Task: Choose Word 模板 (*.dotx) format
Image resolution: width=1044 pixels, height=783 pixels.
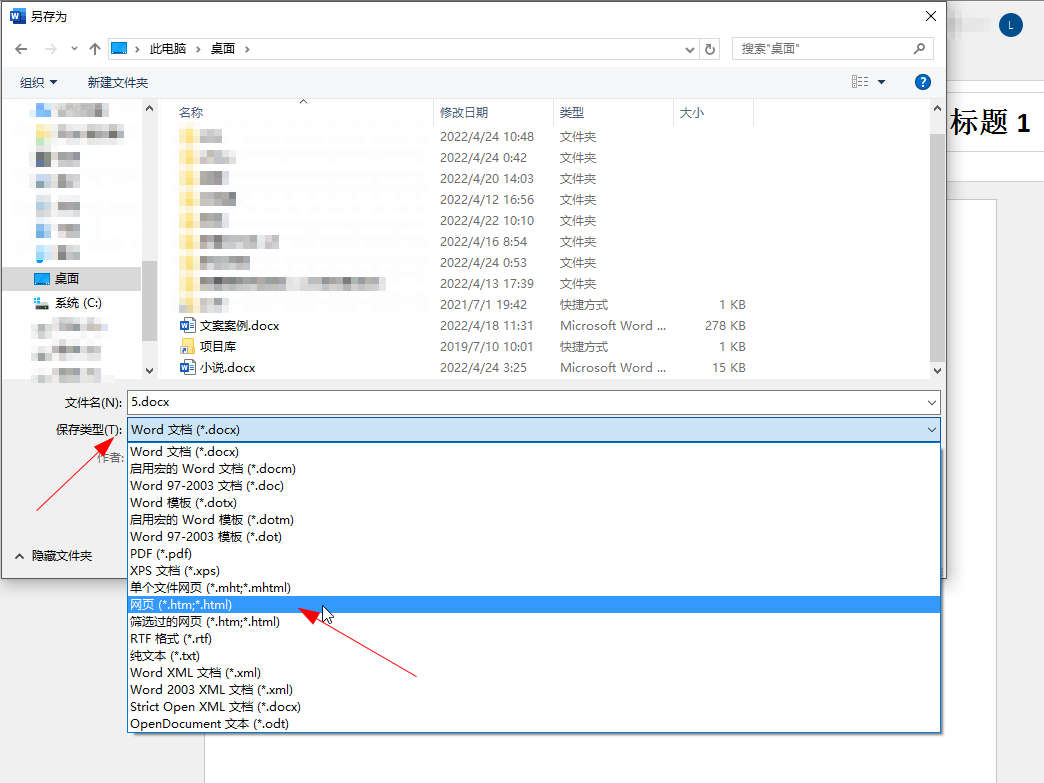Action: 534,503
